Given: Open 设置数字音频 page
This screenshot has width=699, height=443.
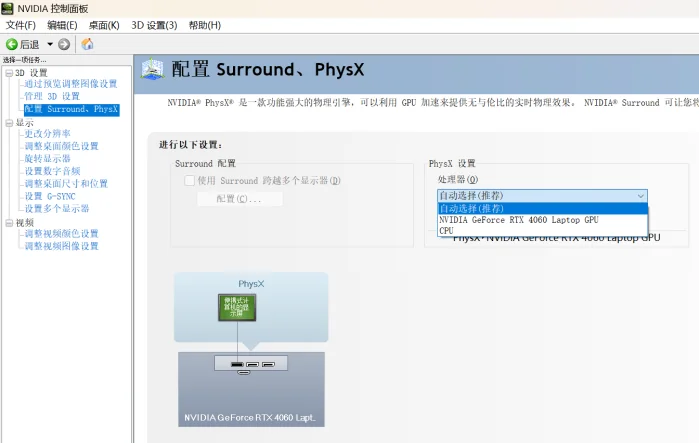Looking at the screenshot, I should (x=53, y=171).
